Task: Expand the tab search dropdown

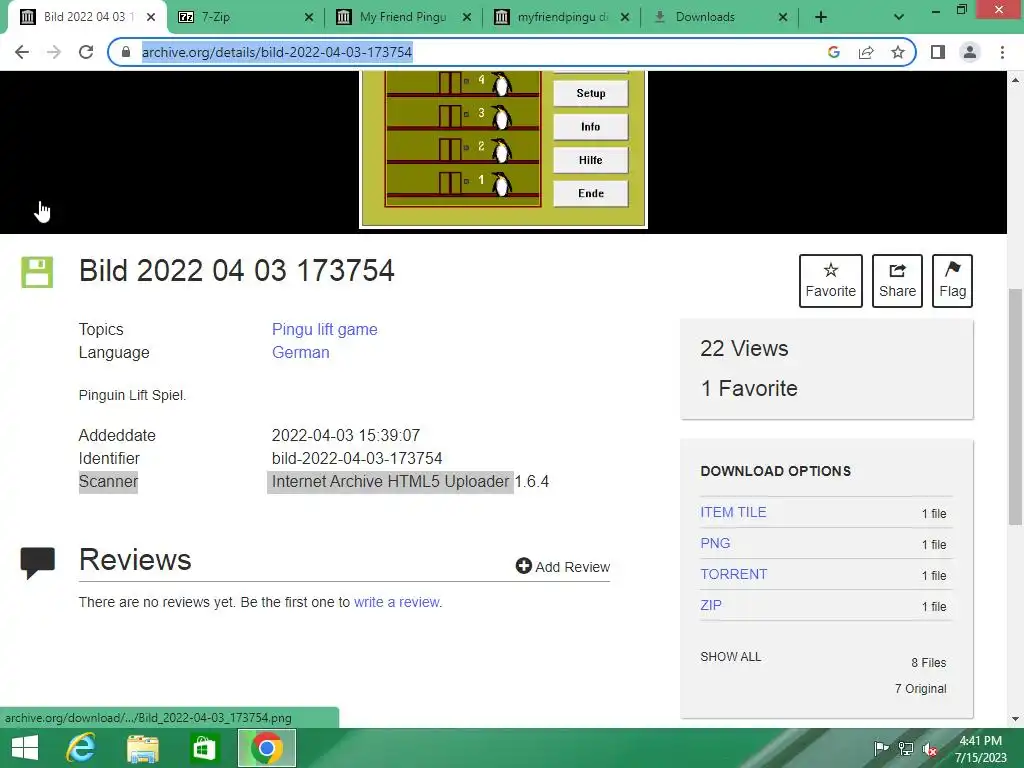Action: coord(899,17)
